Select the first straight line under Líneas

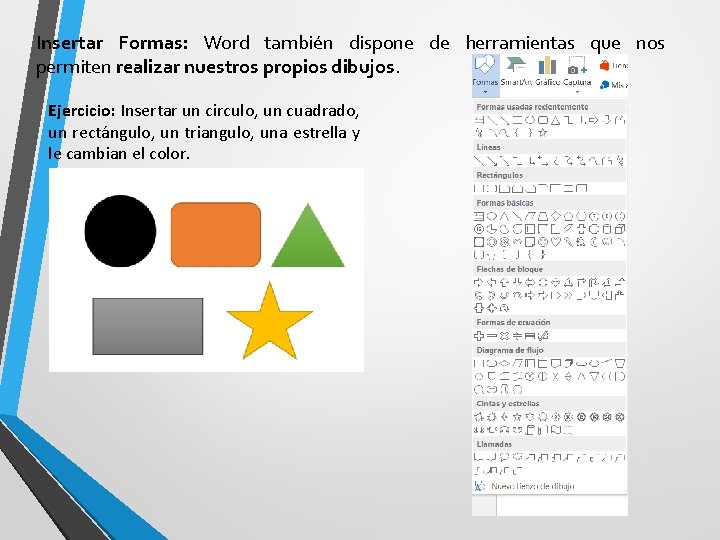coord(479,161)
